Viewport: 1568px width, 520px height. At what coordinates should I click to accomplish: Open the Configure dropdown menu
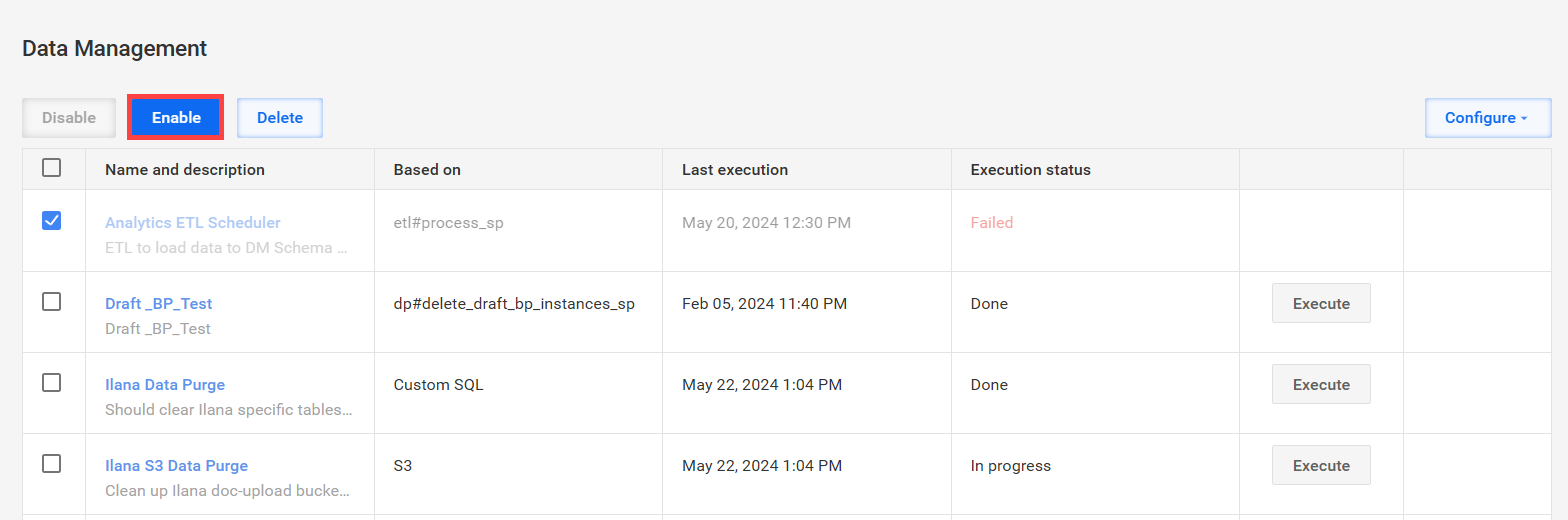[1488, 118]
